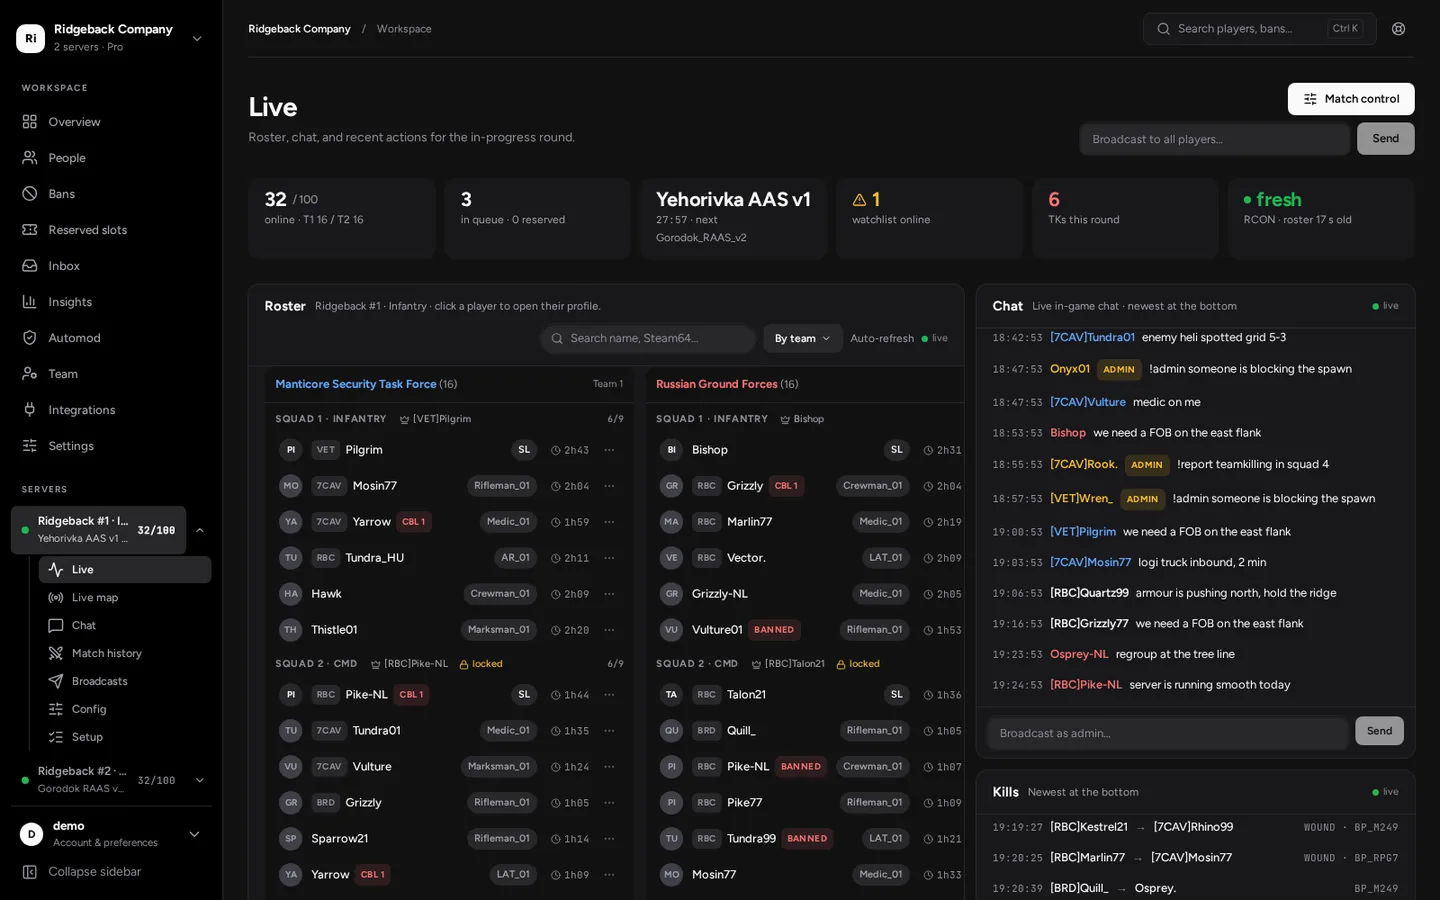
Task: Collapse the Ridgeback #1 server section
Action: point(199,530)
